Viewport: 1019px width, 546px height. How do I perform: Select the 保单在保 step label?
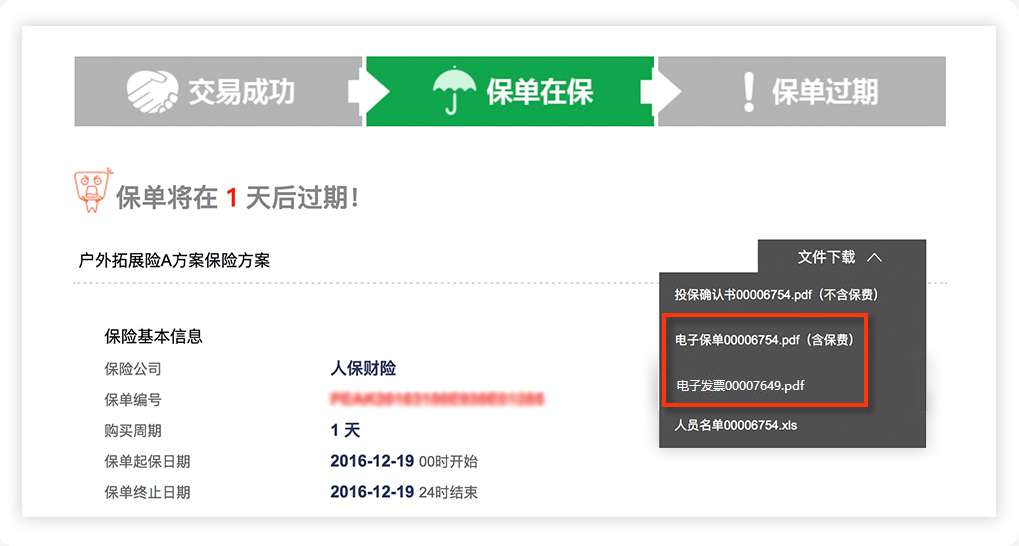(x=539, y=91)
